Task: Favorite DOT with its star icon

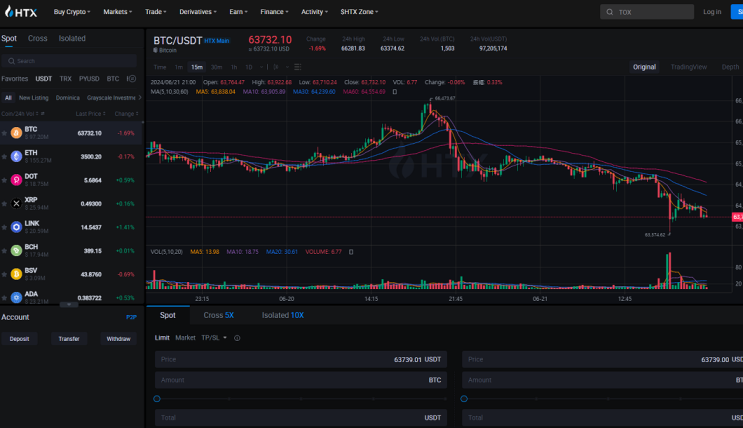Action: pos(4,180)
